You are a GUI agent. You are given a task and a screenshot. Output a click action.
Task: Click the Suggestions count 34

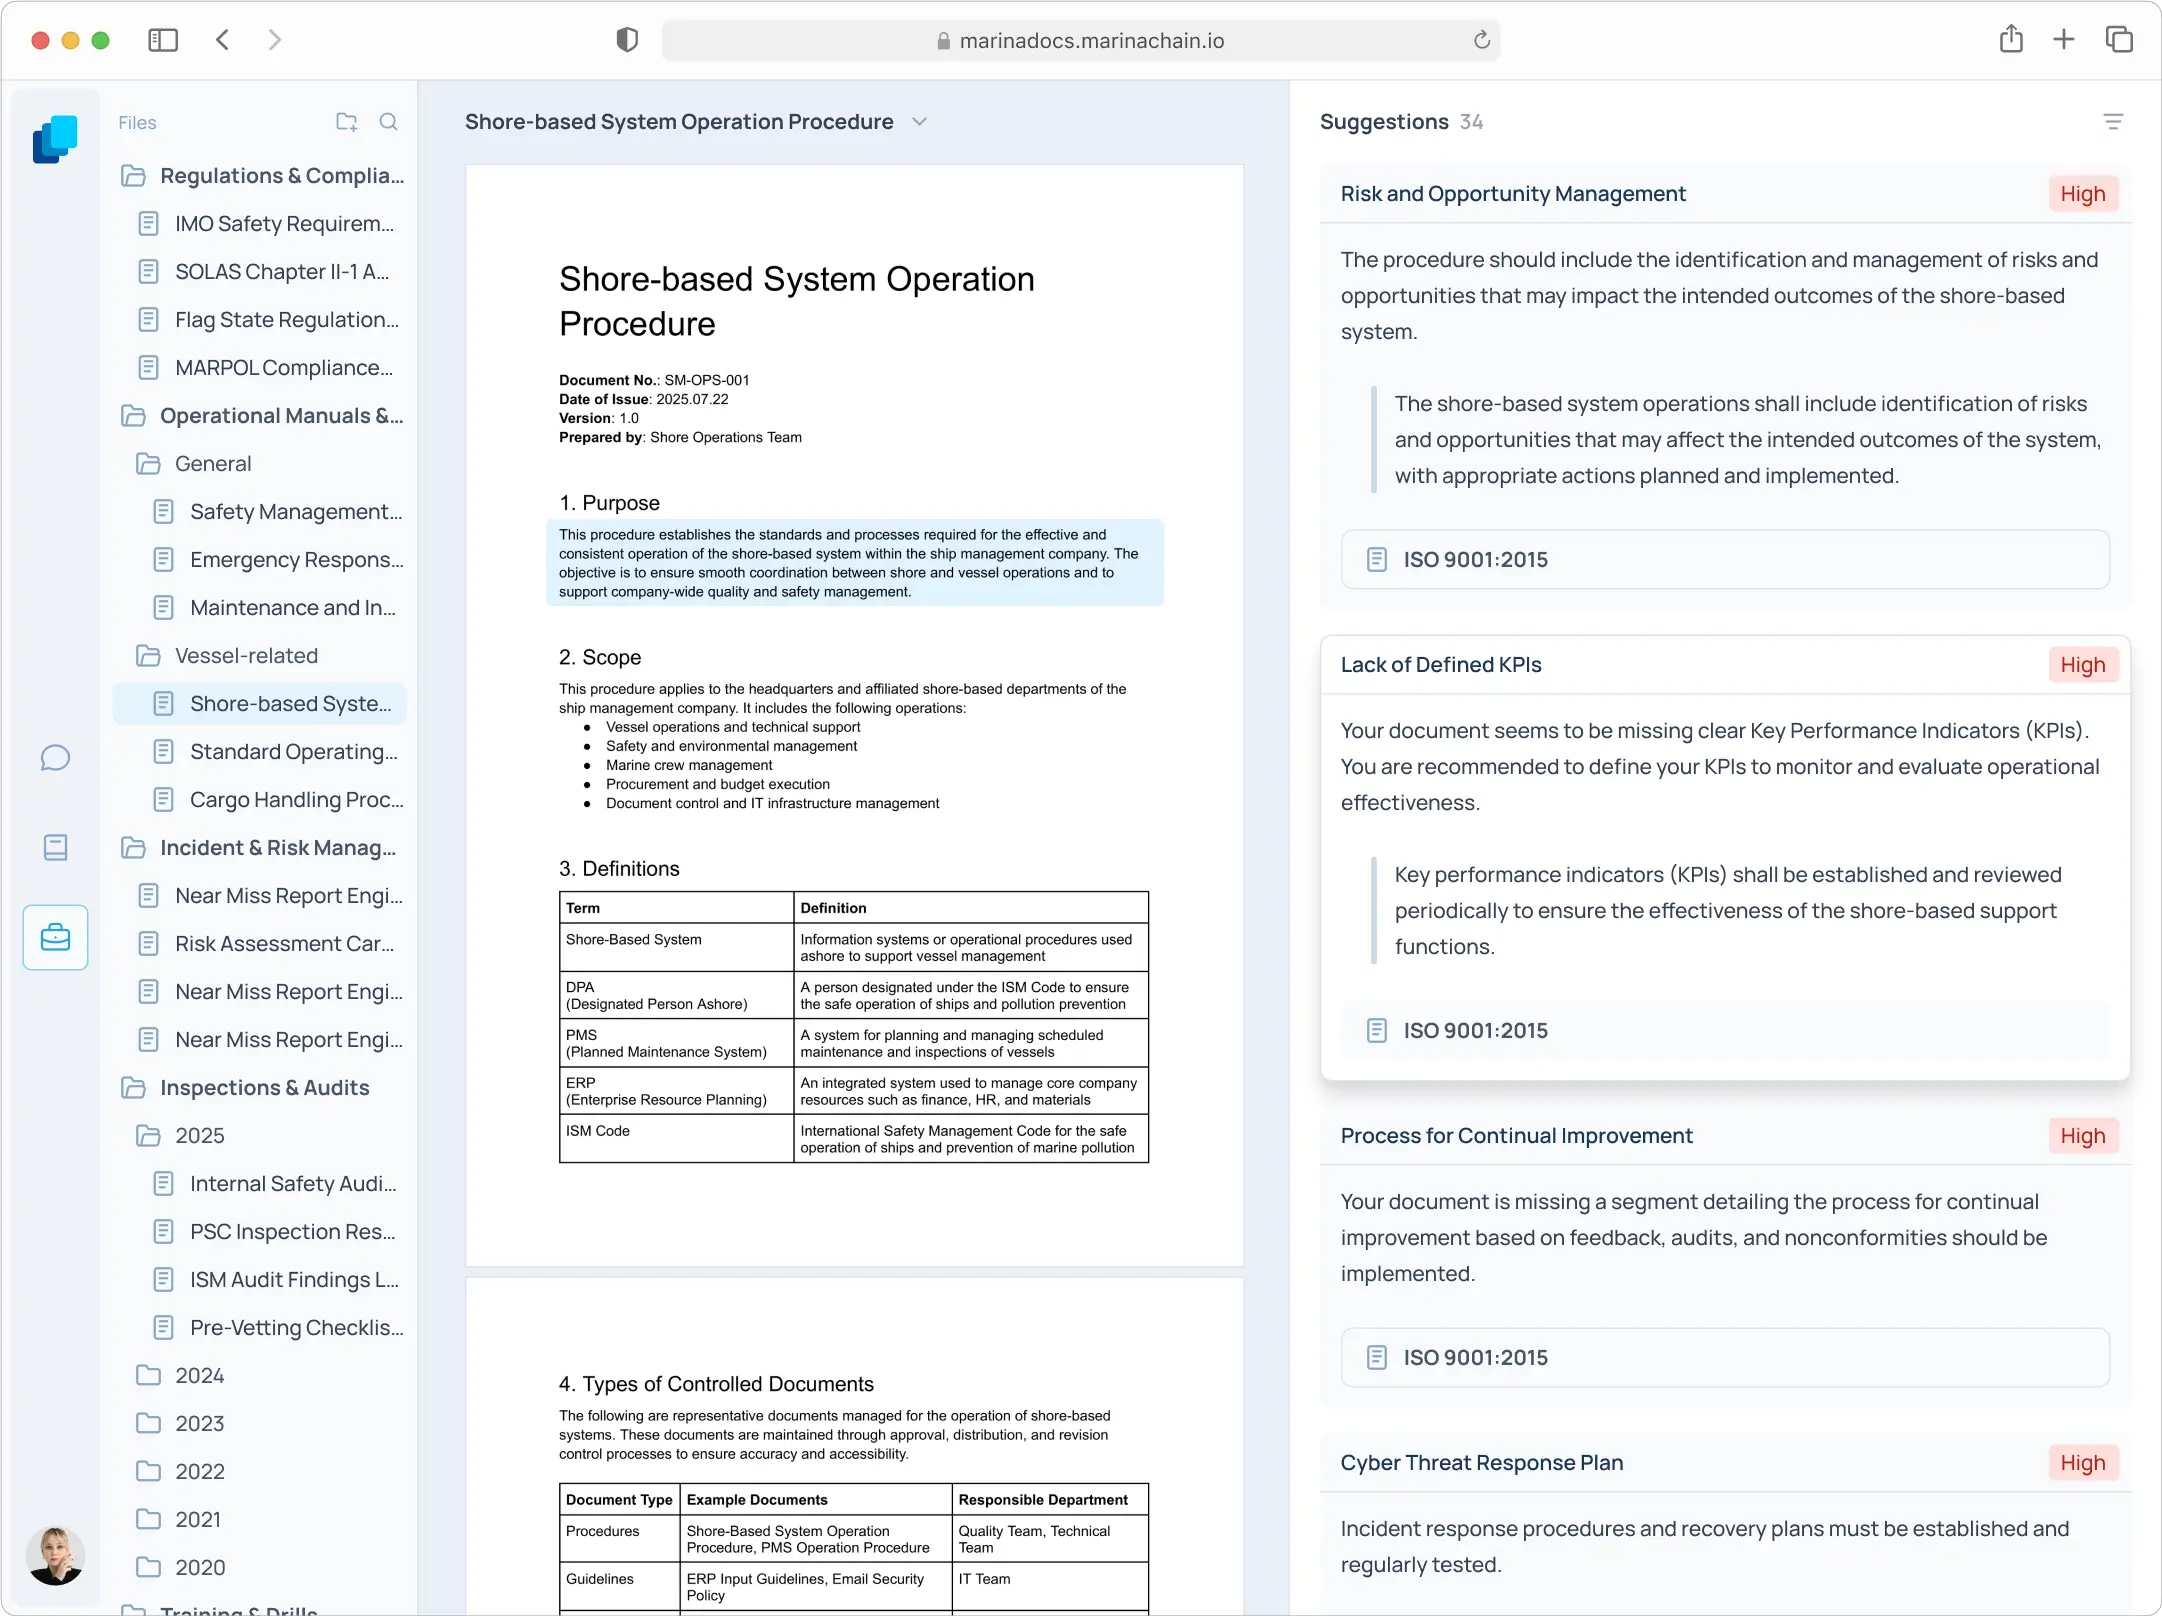coord(1471,122)
